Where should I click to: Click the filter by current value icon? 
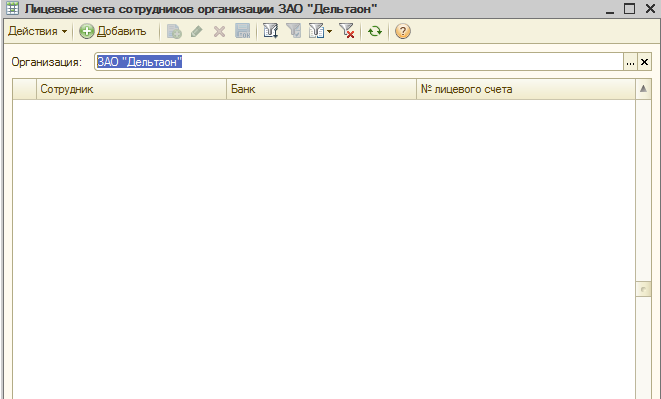(x=294, y=31)
